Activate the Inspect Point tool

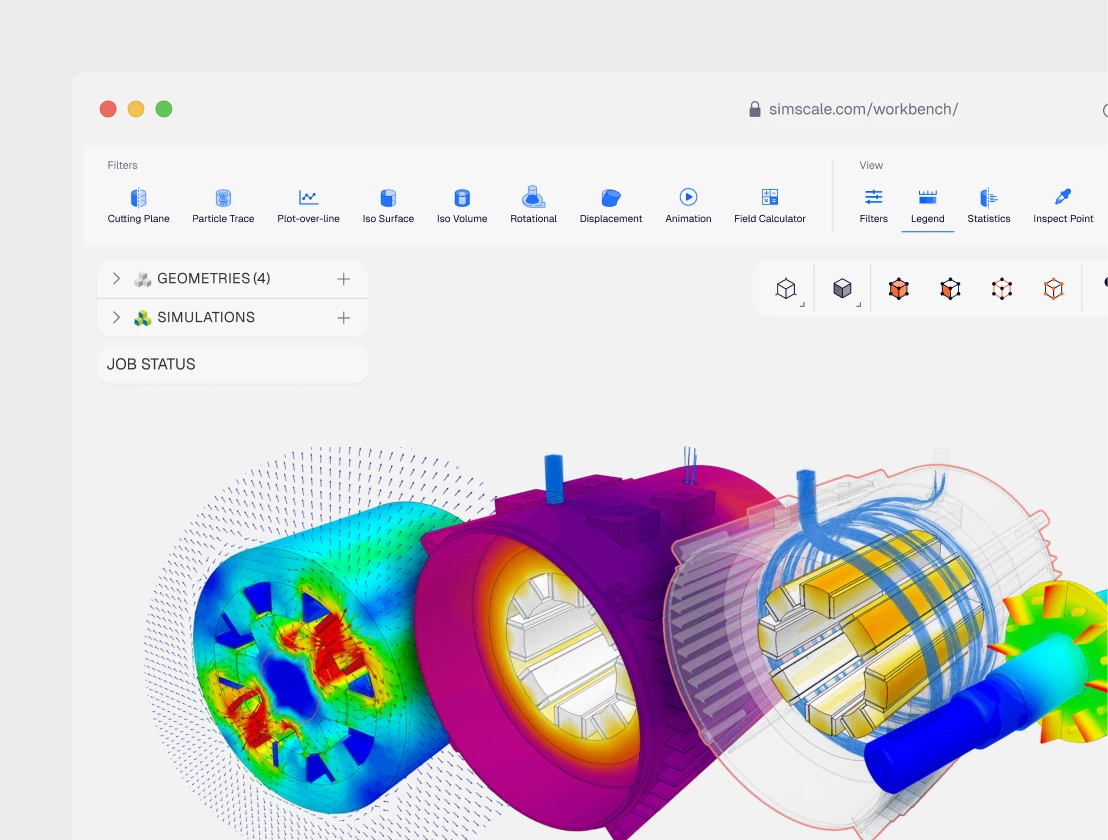coord(1063,206)
